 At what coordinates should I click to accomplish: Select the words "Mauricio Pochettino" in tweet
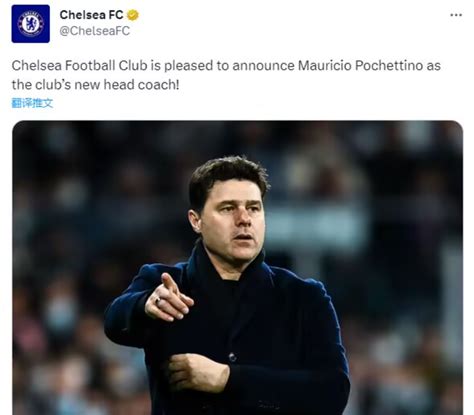pyautogui.click(x=360, y=65)
